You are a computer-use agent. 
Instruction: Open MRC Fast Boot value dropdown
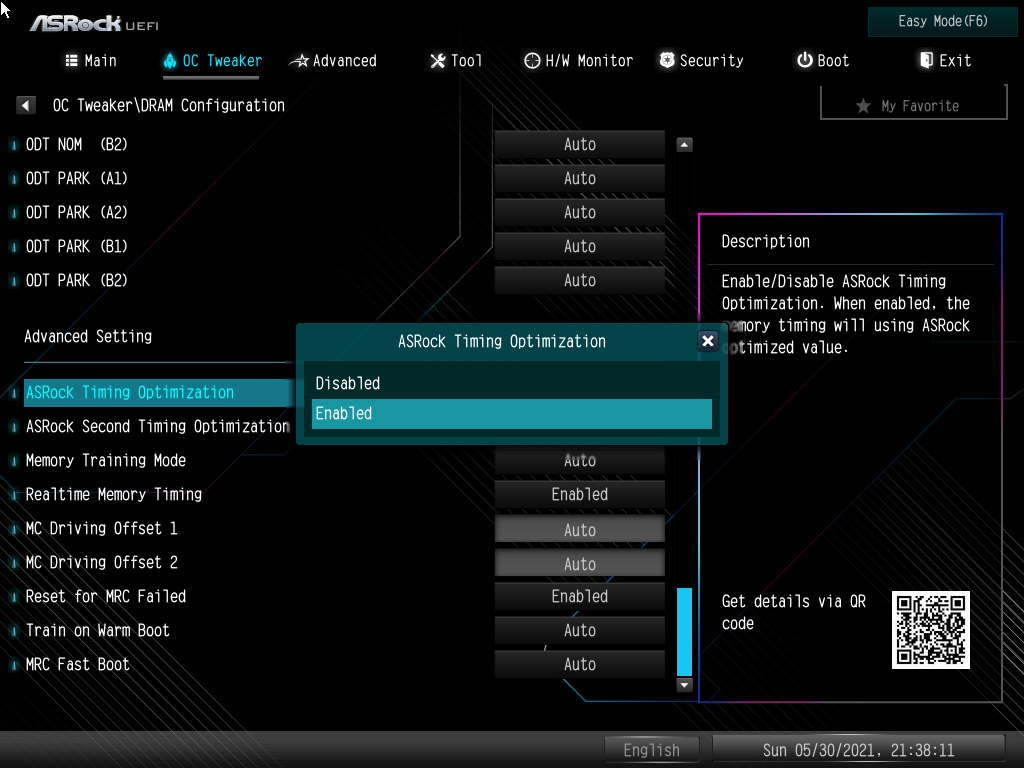(x=580, y=664)
